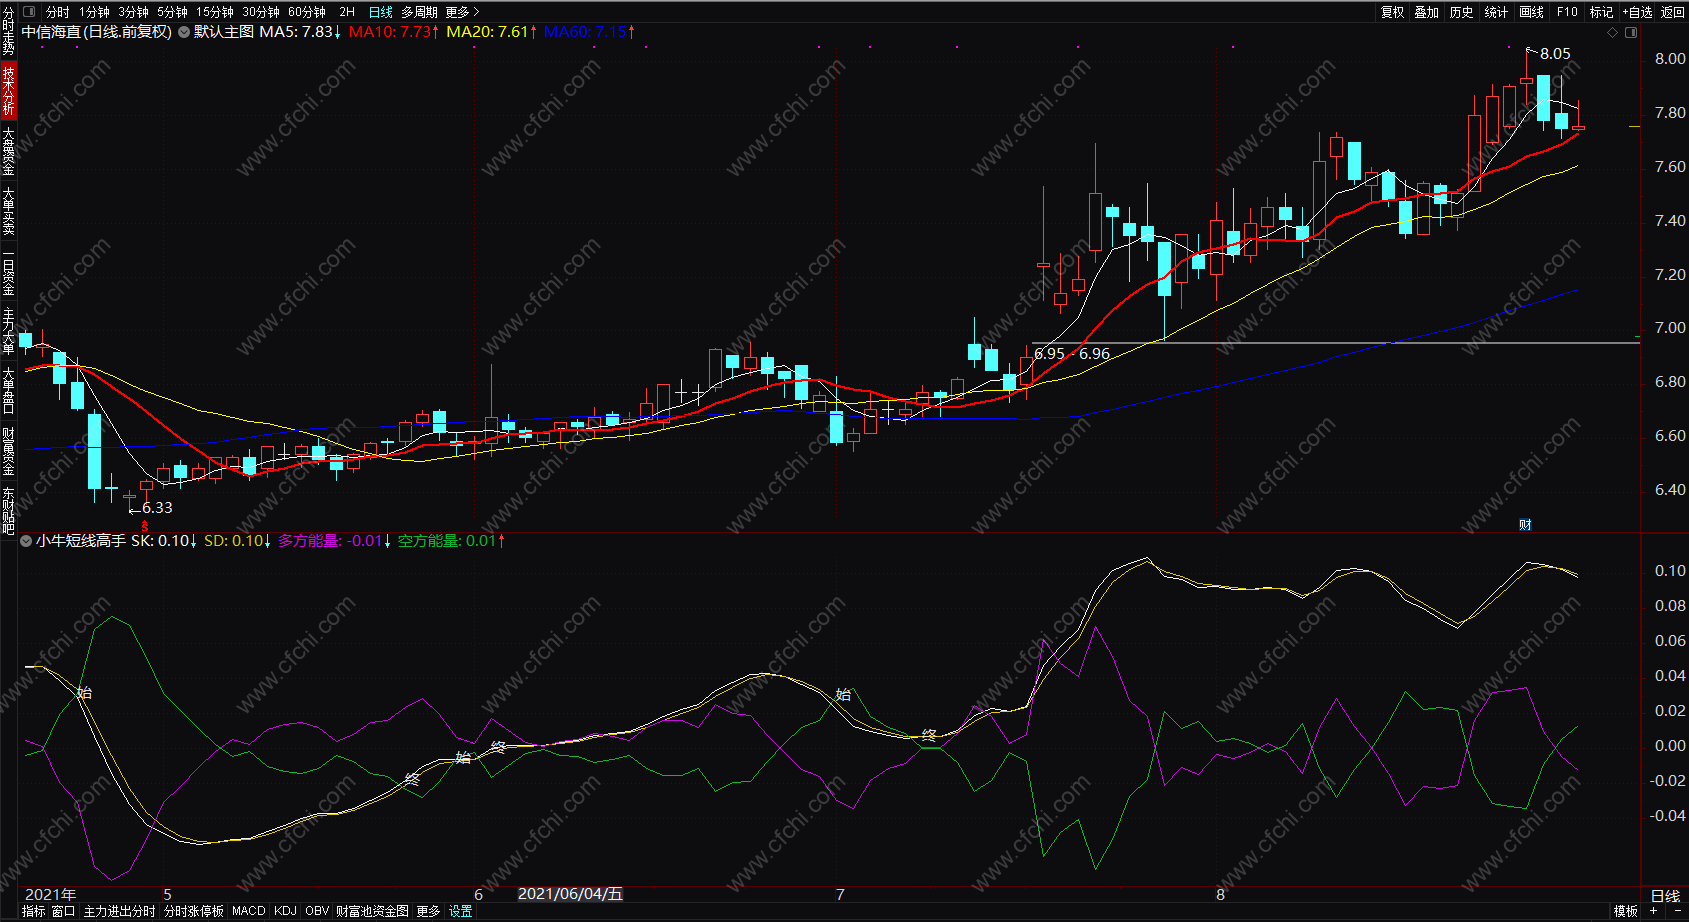The image size is (1689, 922).
Task: Click the 窗口 button in bottom bar
Action: click(x=64, y=911)
